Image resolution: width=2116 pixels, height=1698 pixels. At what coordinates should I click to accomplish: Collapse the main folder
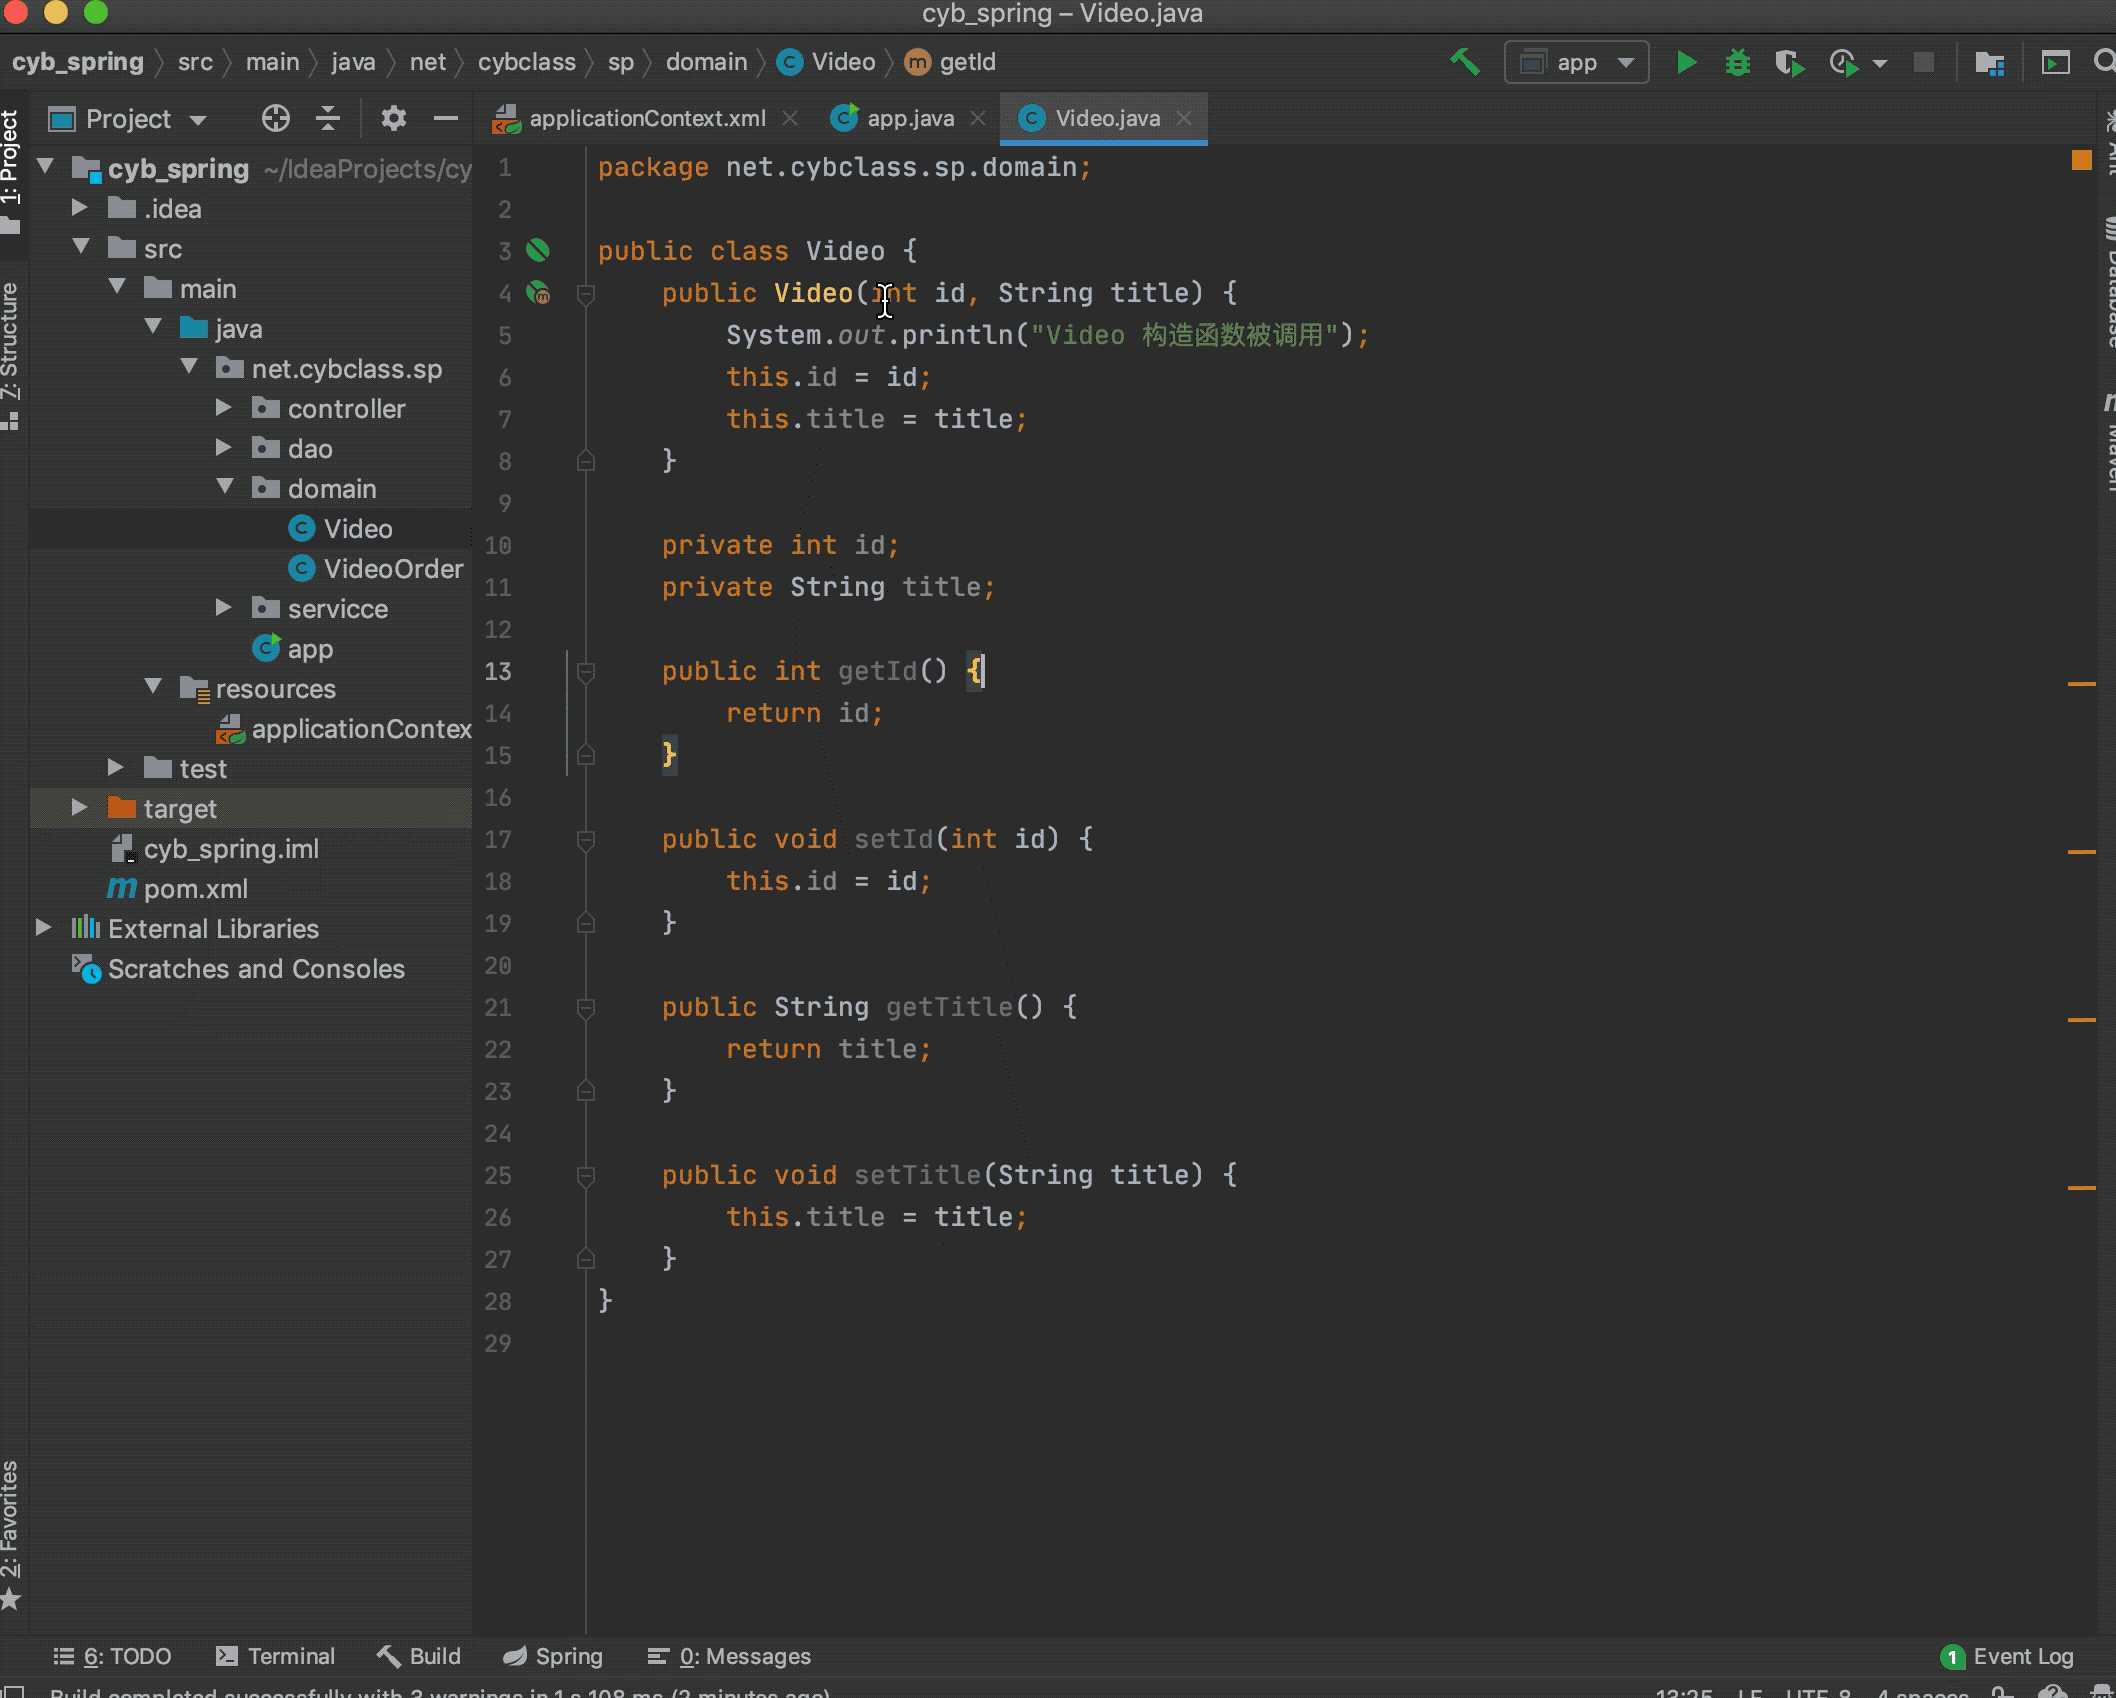point(117,286)
